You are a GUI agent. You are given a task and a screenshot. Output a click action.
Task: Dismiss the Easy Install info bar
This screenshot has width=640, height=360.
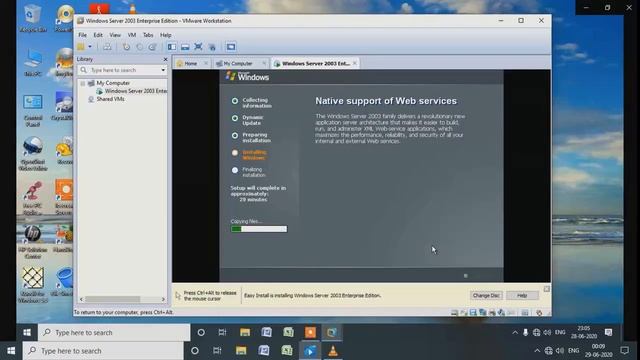point(547,289)
